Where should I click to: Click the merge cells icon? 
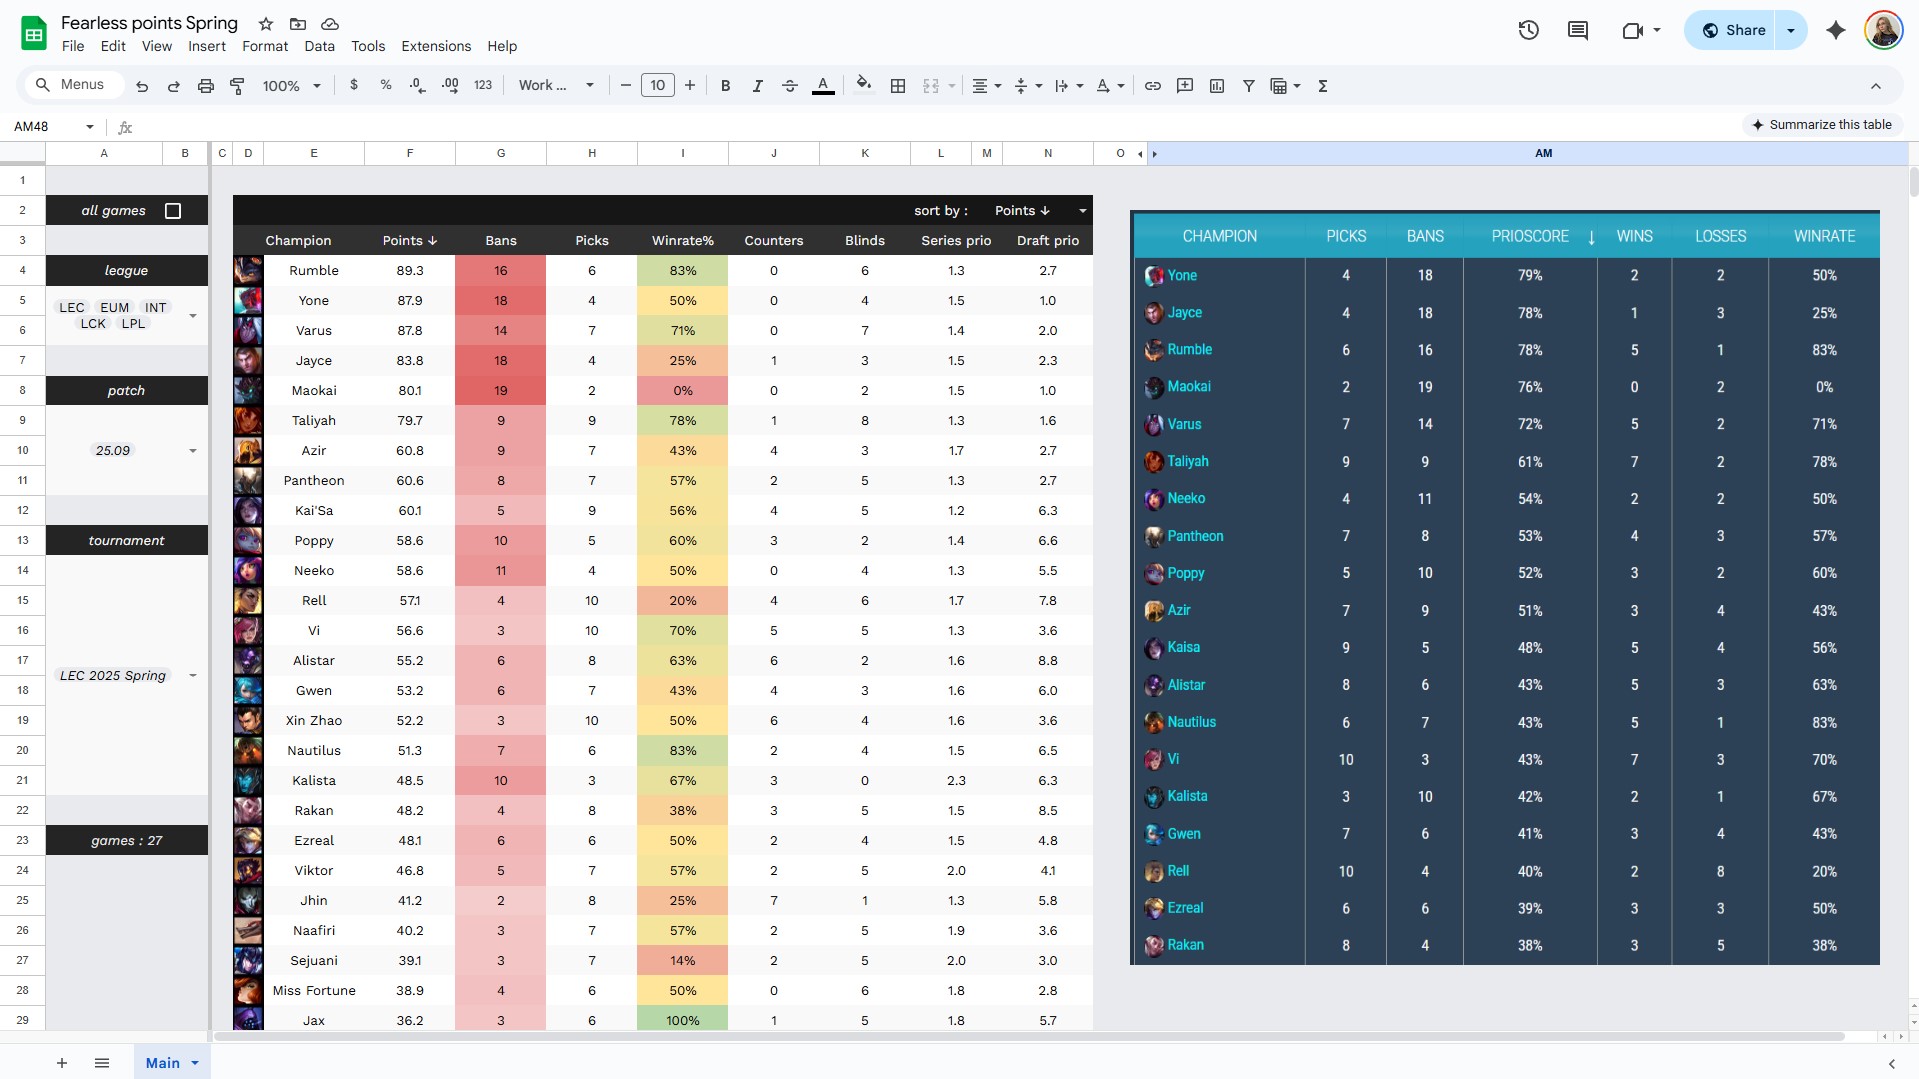(x=931, y=86)
